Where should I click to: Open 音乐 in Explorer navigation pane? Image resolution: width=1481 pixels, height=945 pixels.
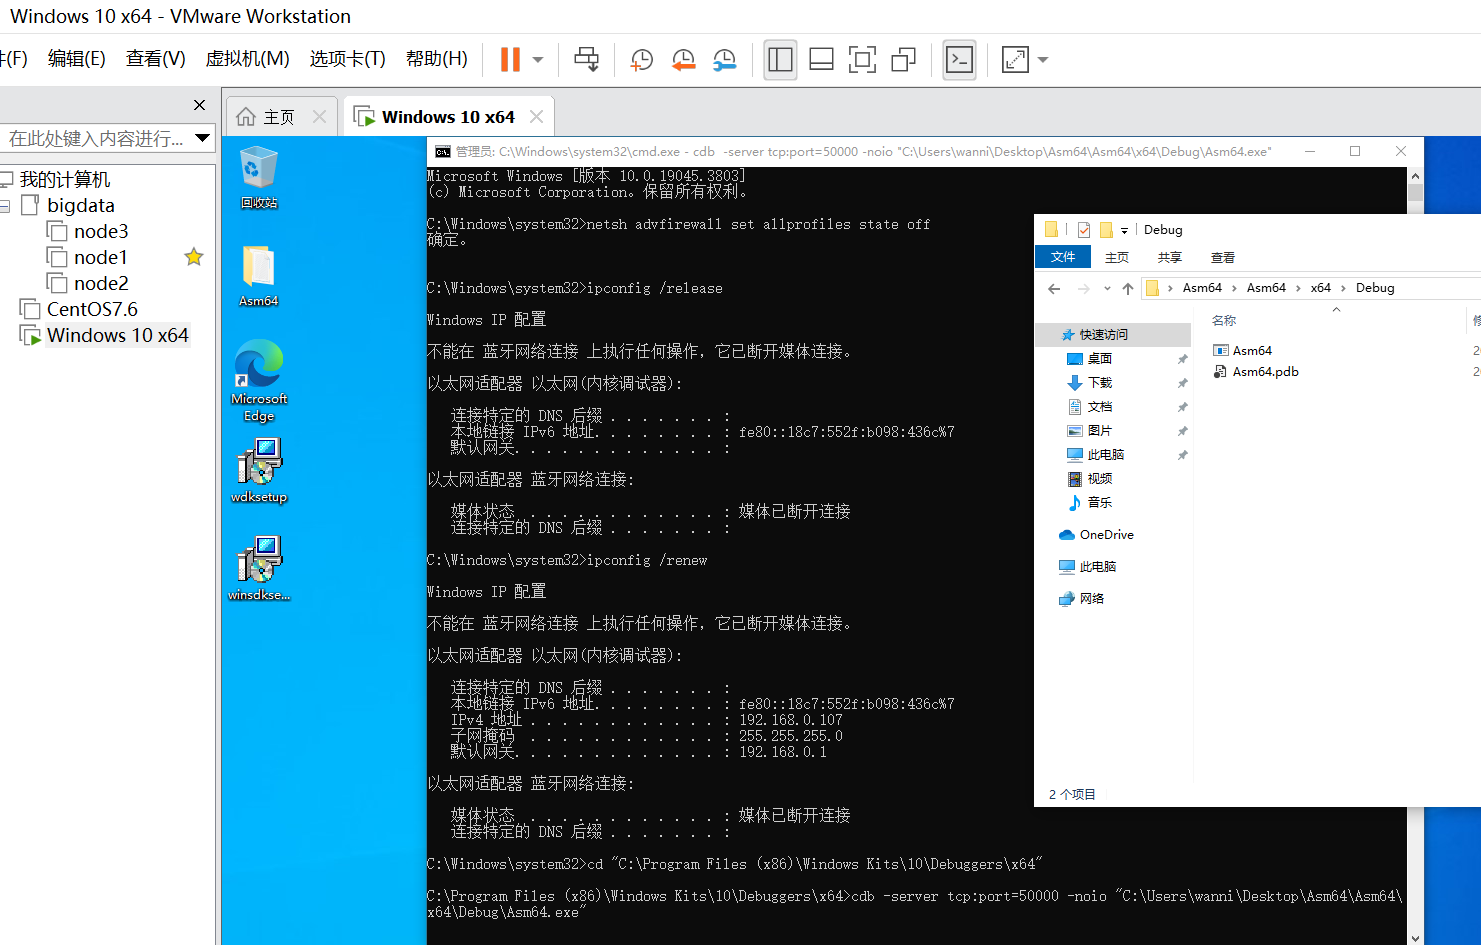tap(1100, 503)
